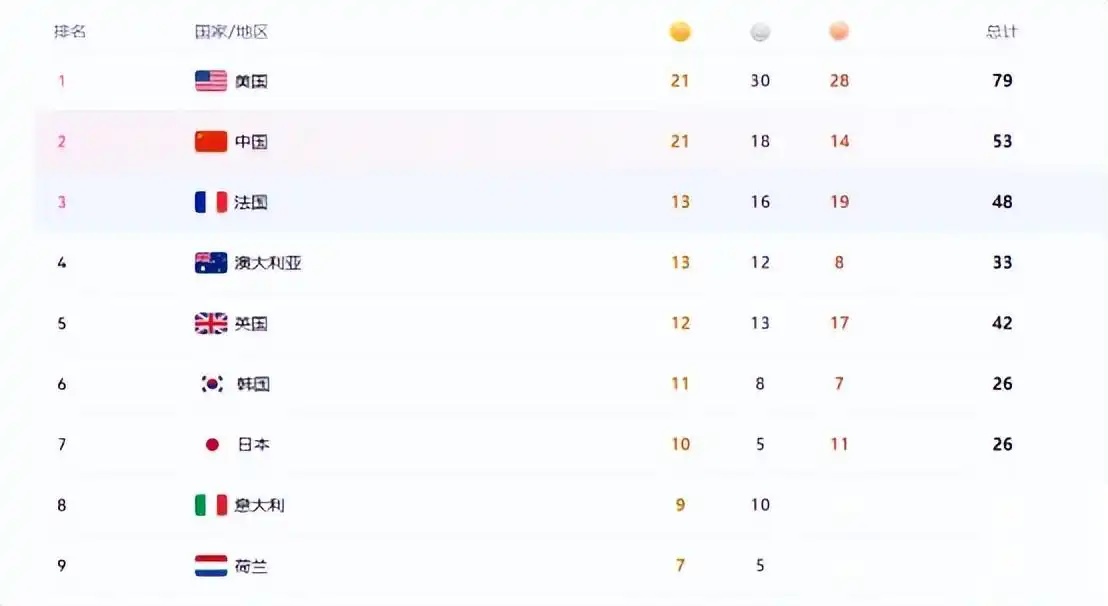Click the 总计 column header

tap(1002, 32)
